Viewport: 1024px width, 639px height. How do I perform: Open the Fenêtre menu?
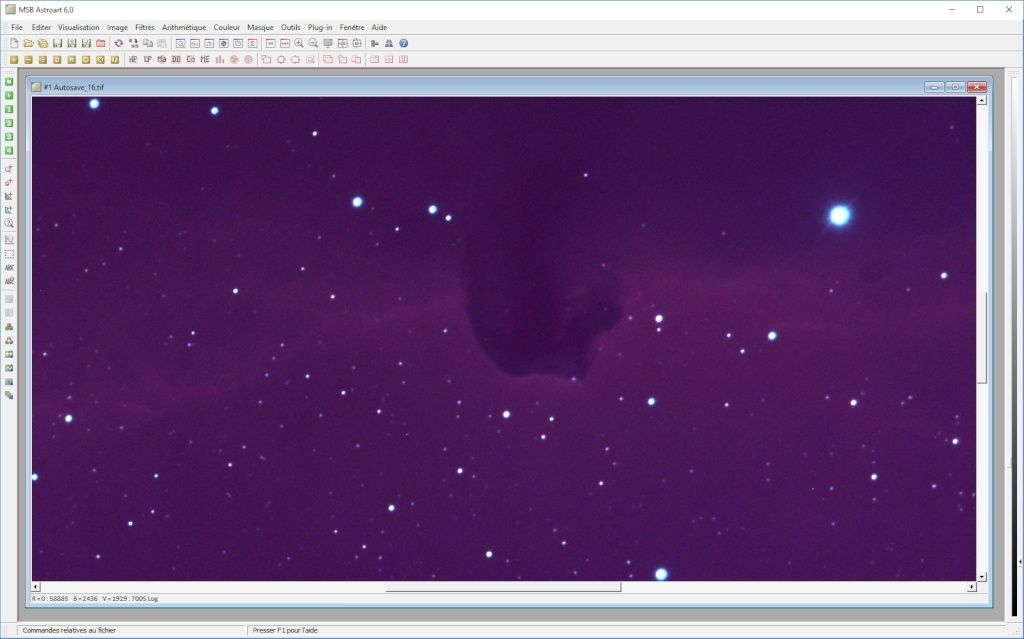tap(352, 27)
